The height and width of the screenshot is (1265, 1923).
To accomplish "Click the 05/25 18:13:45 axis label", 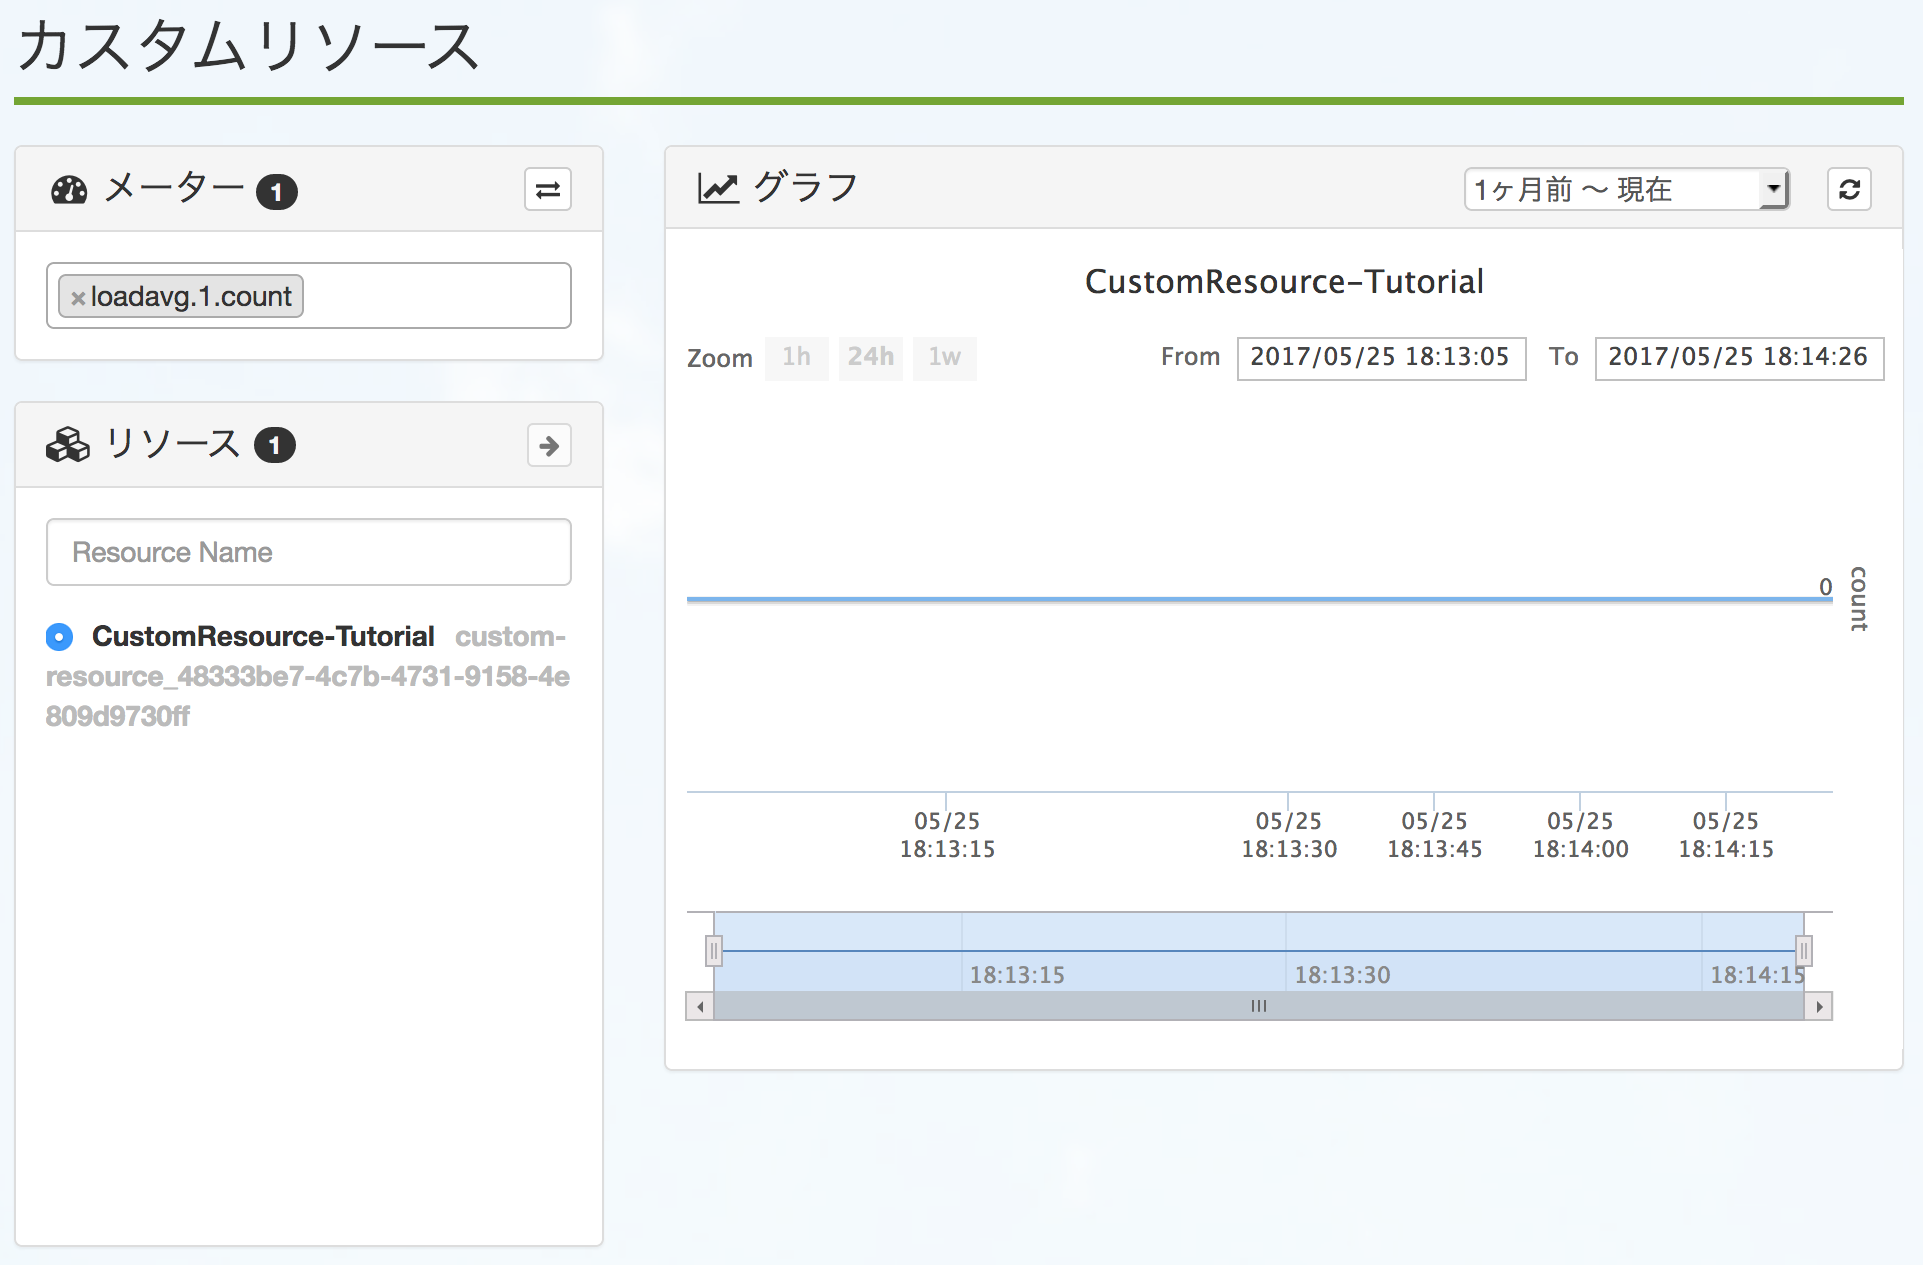I will point(1434,835).
